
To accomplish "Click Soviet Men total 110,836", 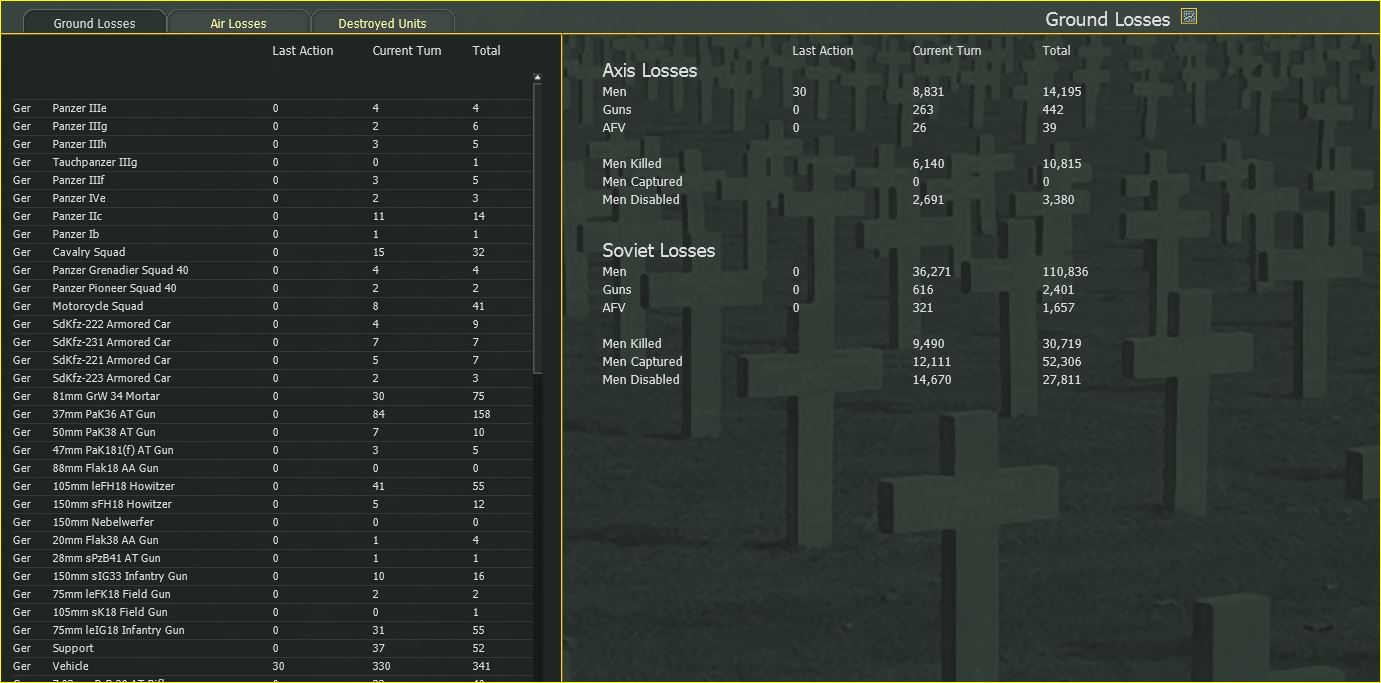I will [x=1065, y=271].
